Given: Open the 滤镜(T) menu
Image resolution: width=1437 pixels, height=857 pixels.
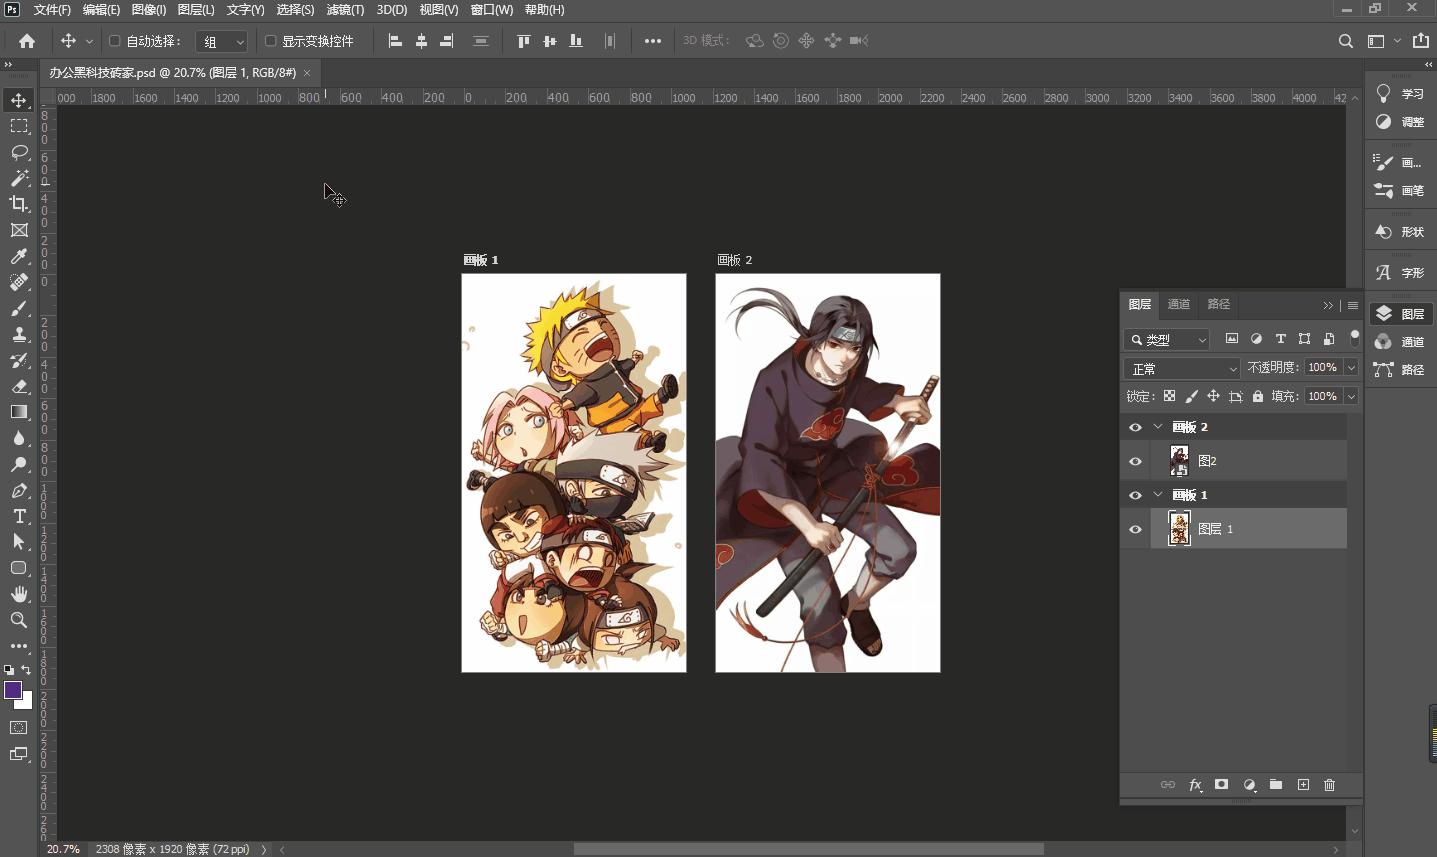Looking at the screenshot, I should [x=345, y=10].
